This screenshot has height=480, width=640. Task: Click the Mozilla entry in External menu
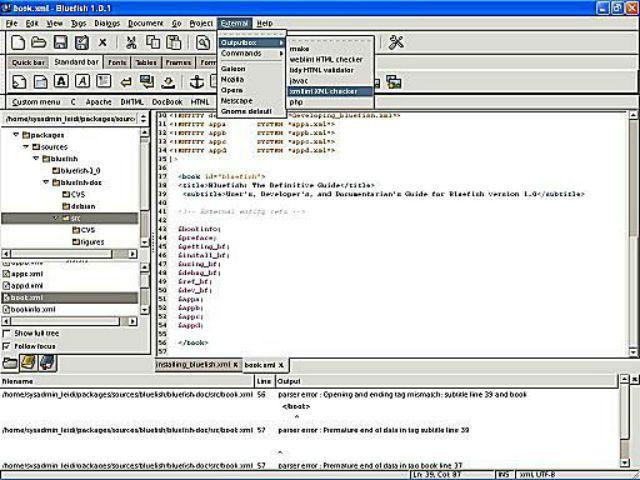coord(233,78)
